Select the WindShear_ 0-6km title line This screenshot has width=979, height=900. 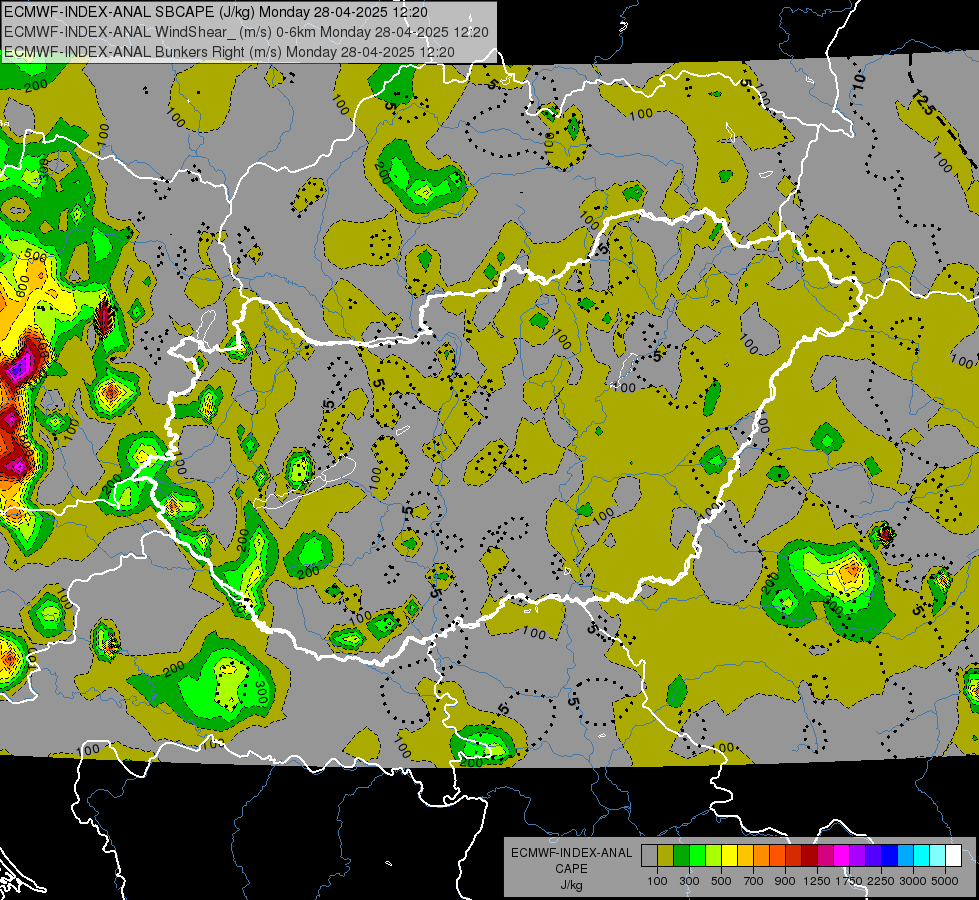tap(246, 32)
